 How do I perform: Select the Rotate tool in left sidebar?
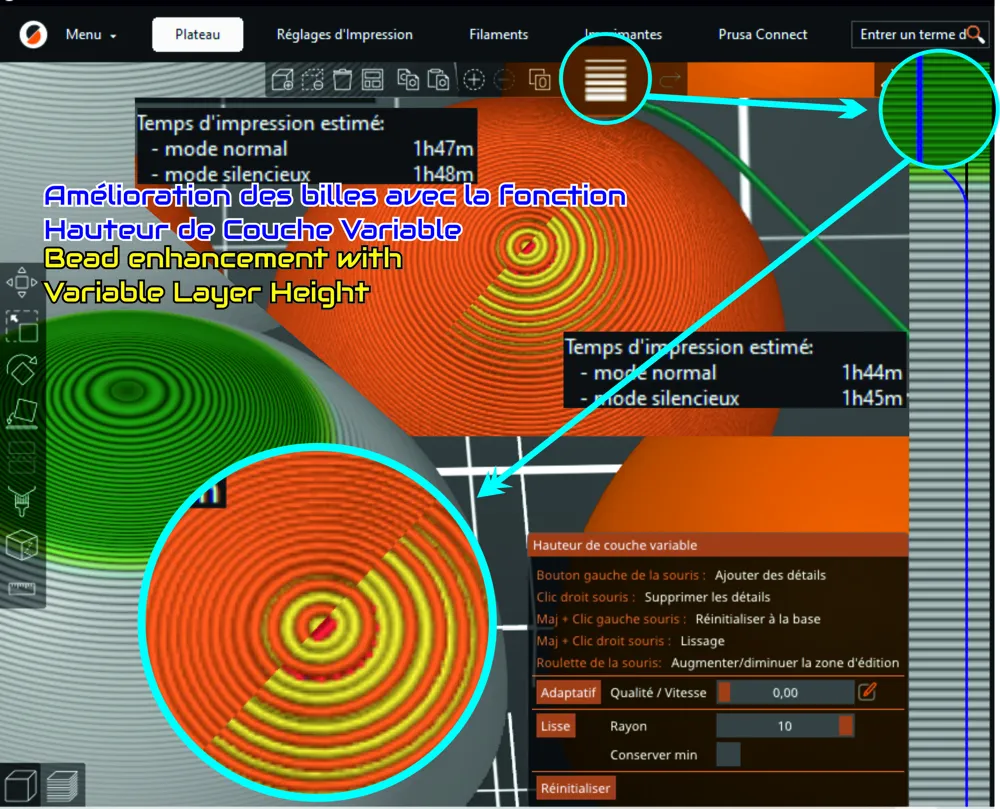[22, 369]
